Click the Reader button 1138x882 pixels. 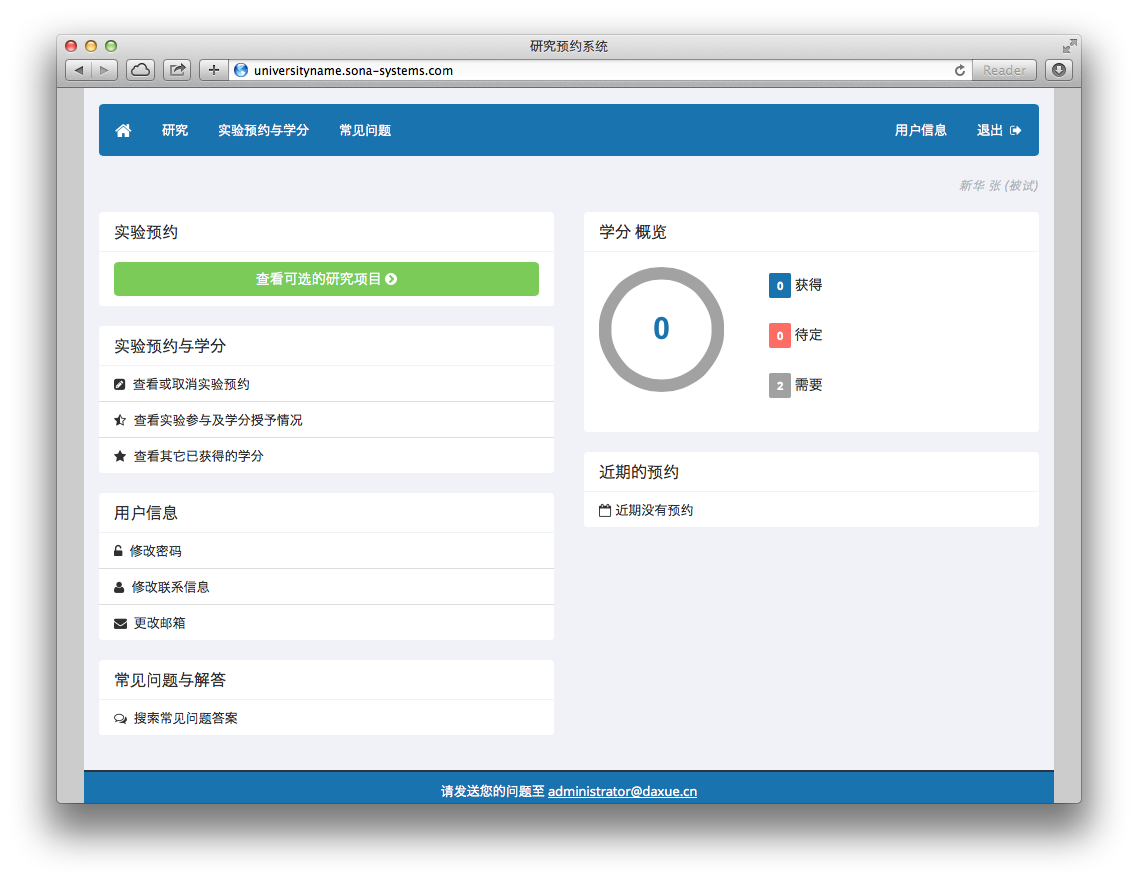[x=1004, y=70]
